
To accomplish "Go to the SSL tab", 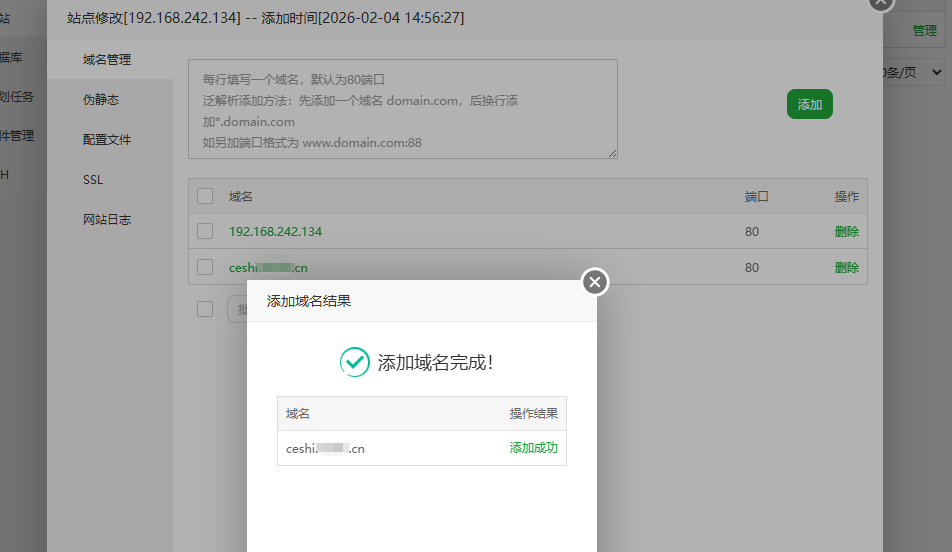I will [93, 180].
